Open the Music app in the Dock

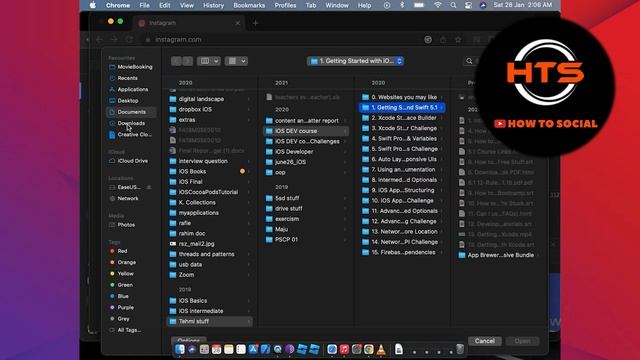click(344, 349)
